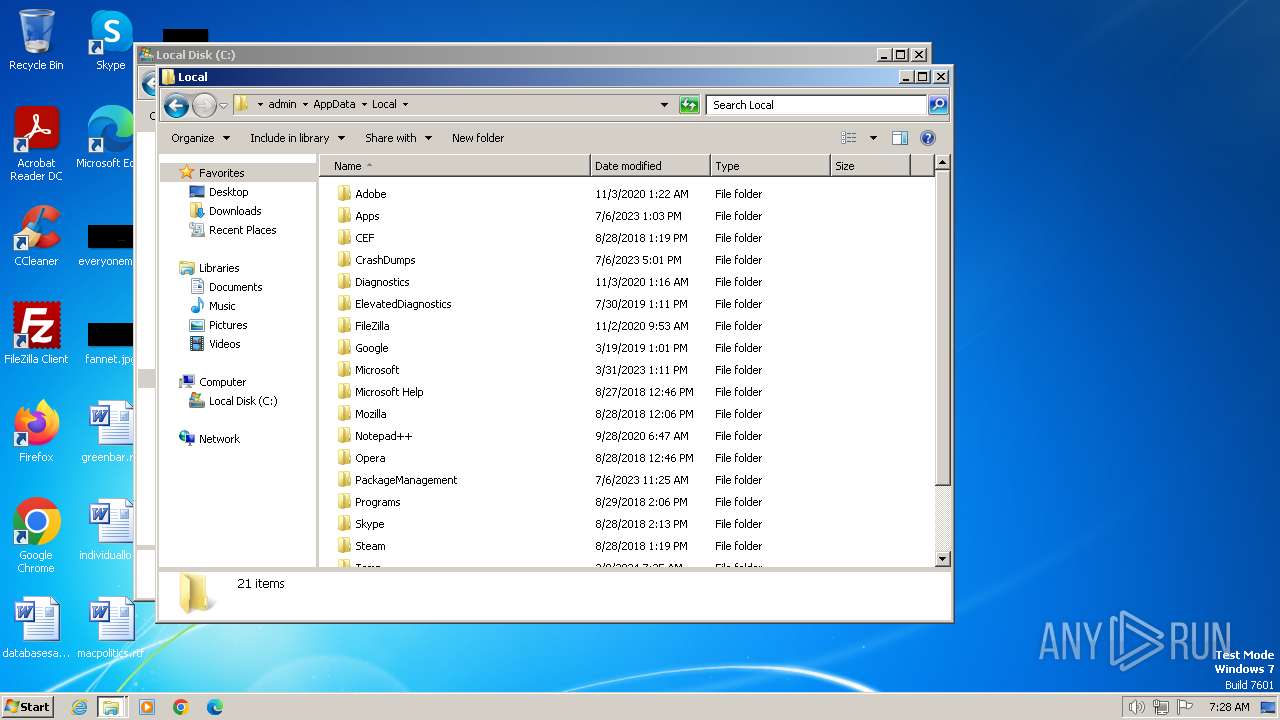Select Network in navigation pane
The width and height of the screenshot is (1280, 720).
coord(219,439)
